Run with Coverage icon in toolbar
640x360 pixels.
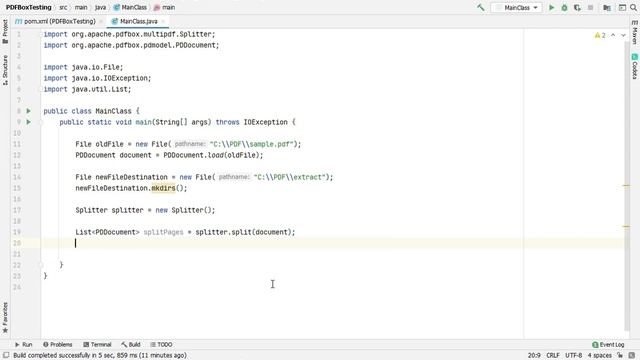pyautogui.click(x=577, y=7)
